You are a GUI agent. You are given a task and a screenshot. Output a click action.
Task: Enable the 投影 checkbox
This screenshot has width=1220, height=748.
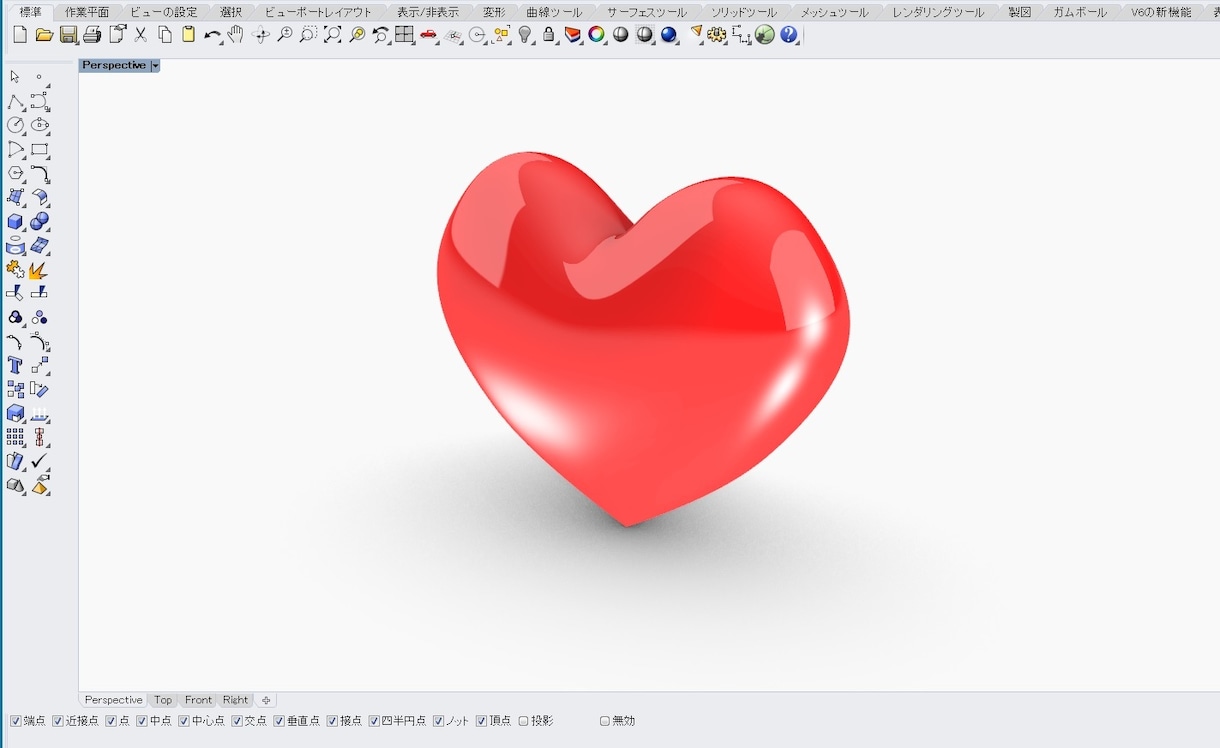click(523, 721)
